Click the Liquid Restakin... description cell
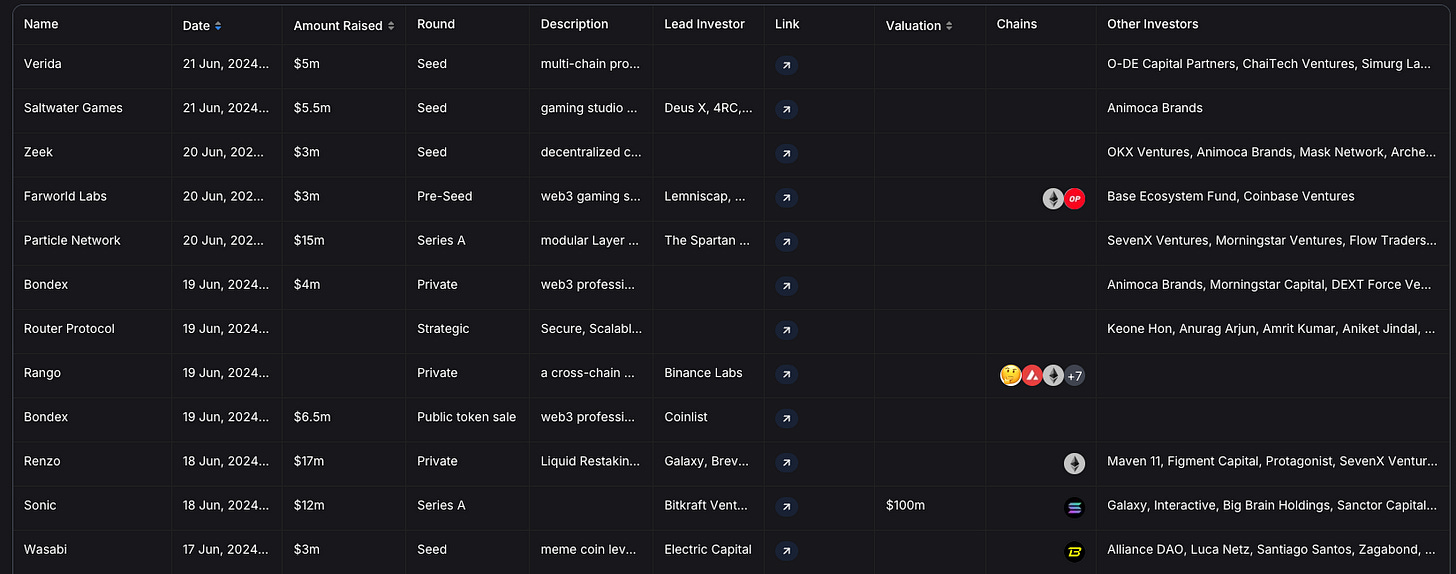1456x574 pixels. [591, 461]
